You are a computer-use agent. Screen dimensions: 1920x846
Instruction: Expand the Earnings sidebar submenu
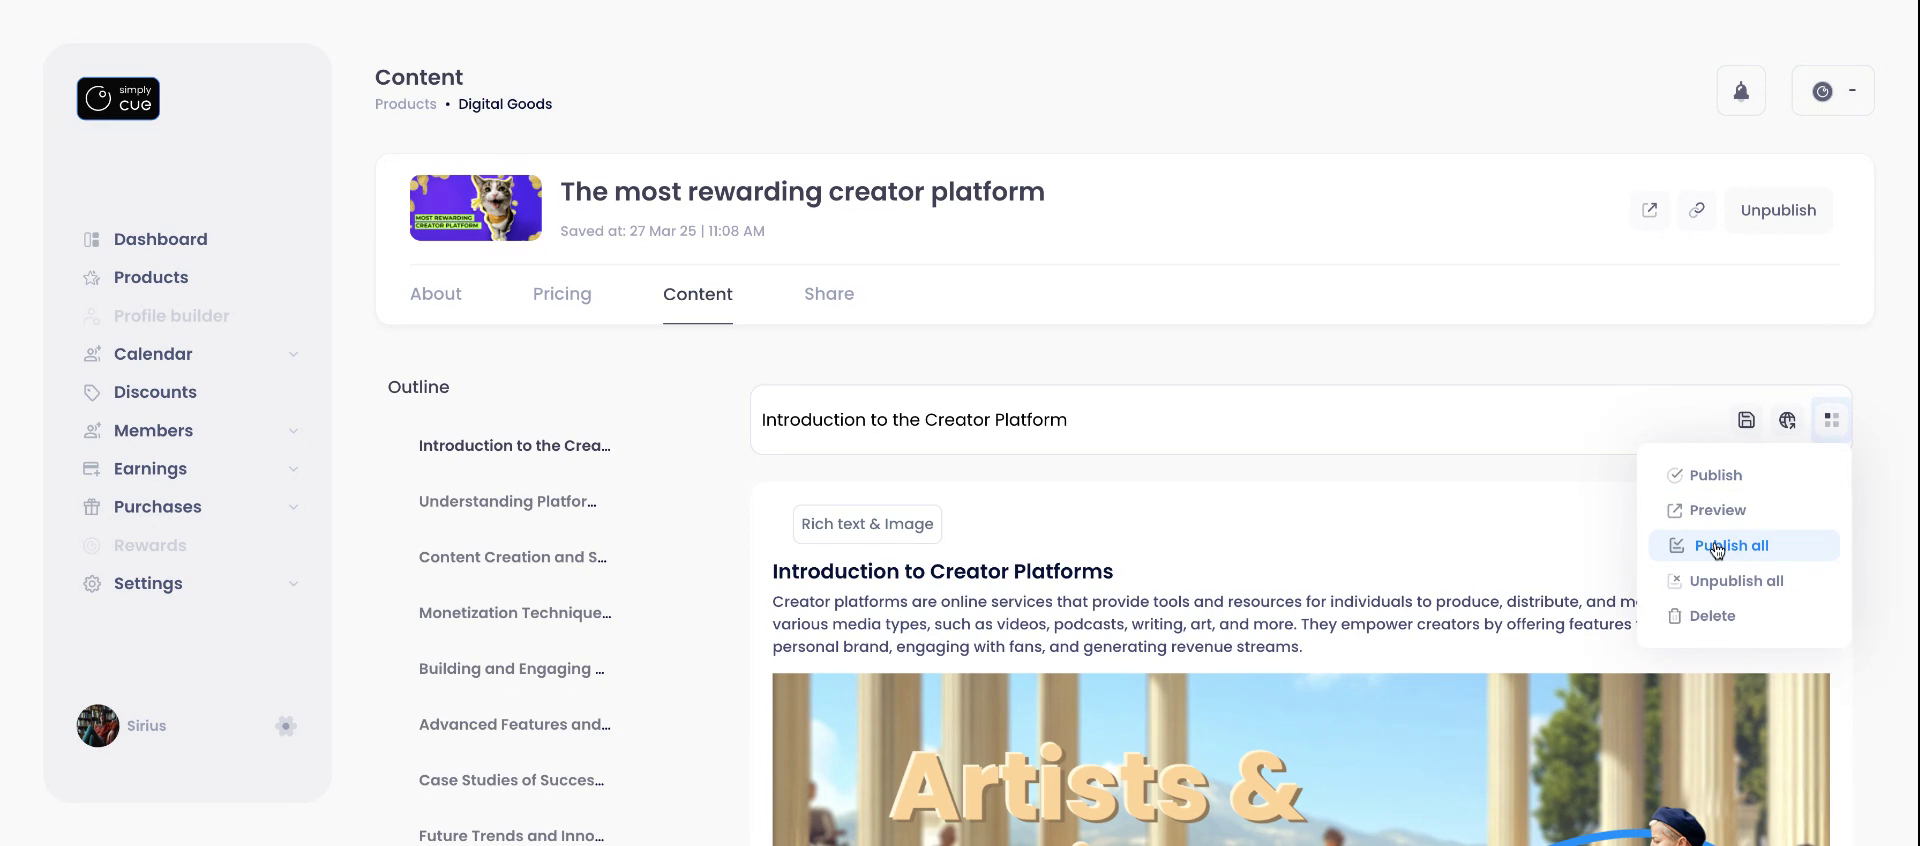coord(293,469)
